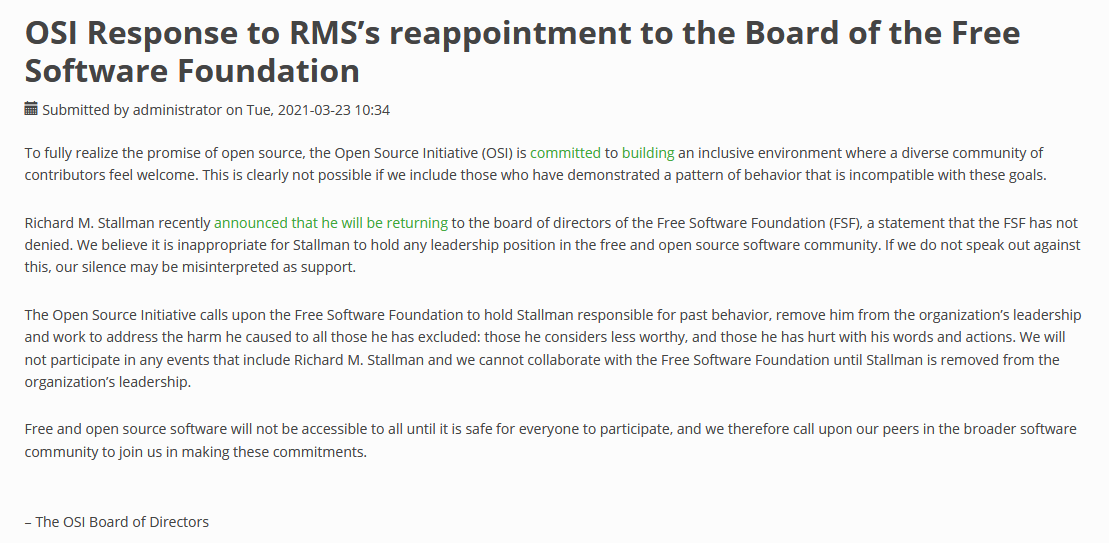The height and width of the screenshot is (543, 1109).
Task: Click paragraph beginning "Free and open source software"
Action: pyautogui.click(x=550, y=440)
